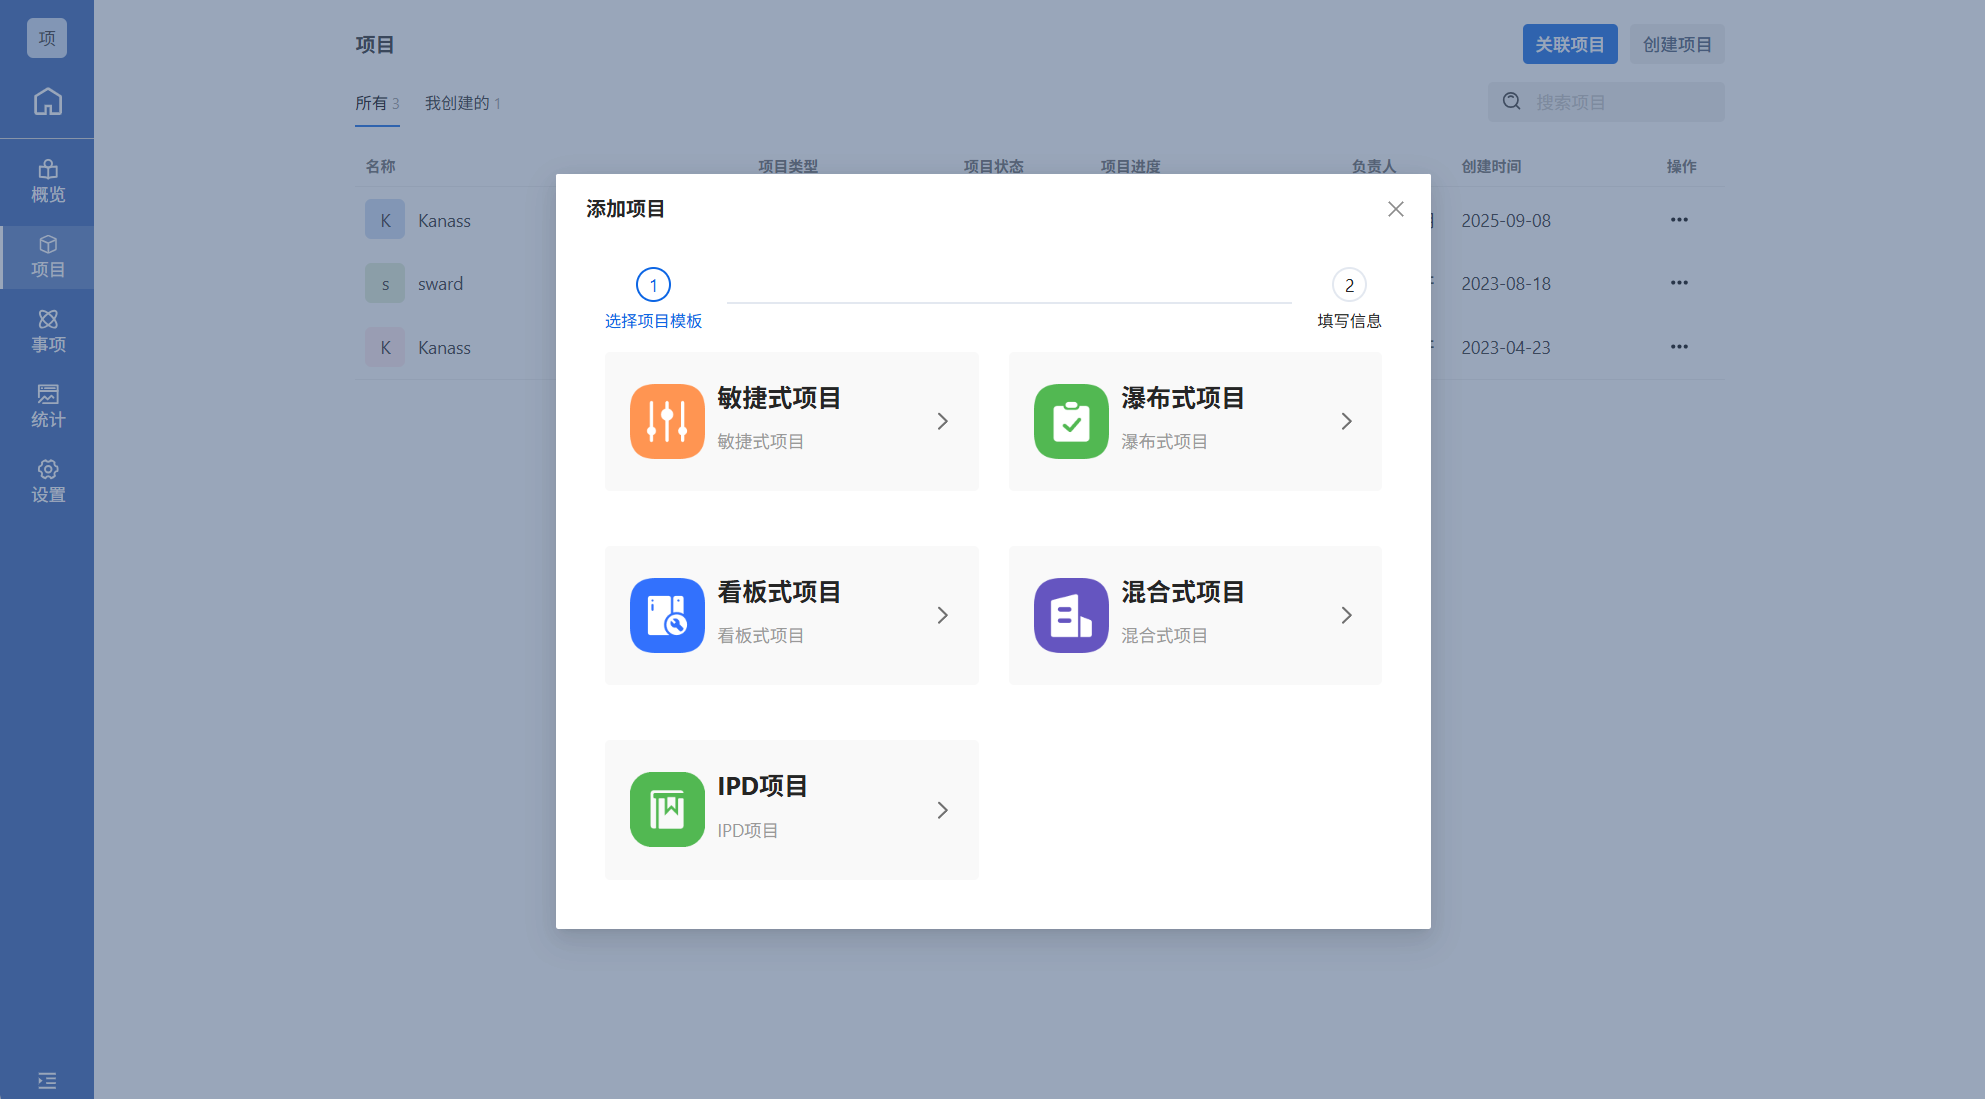The height and width of the screenshot is (1099, 1985).
Task: Click the 创建项目 button
Action: [x=1677, y=44]
